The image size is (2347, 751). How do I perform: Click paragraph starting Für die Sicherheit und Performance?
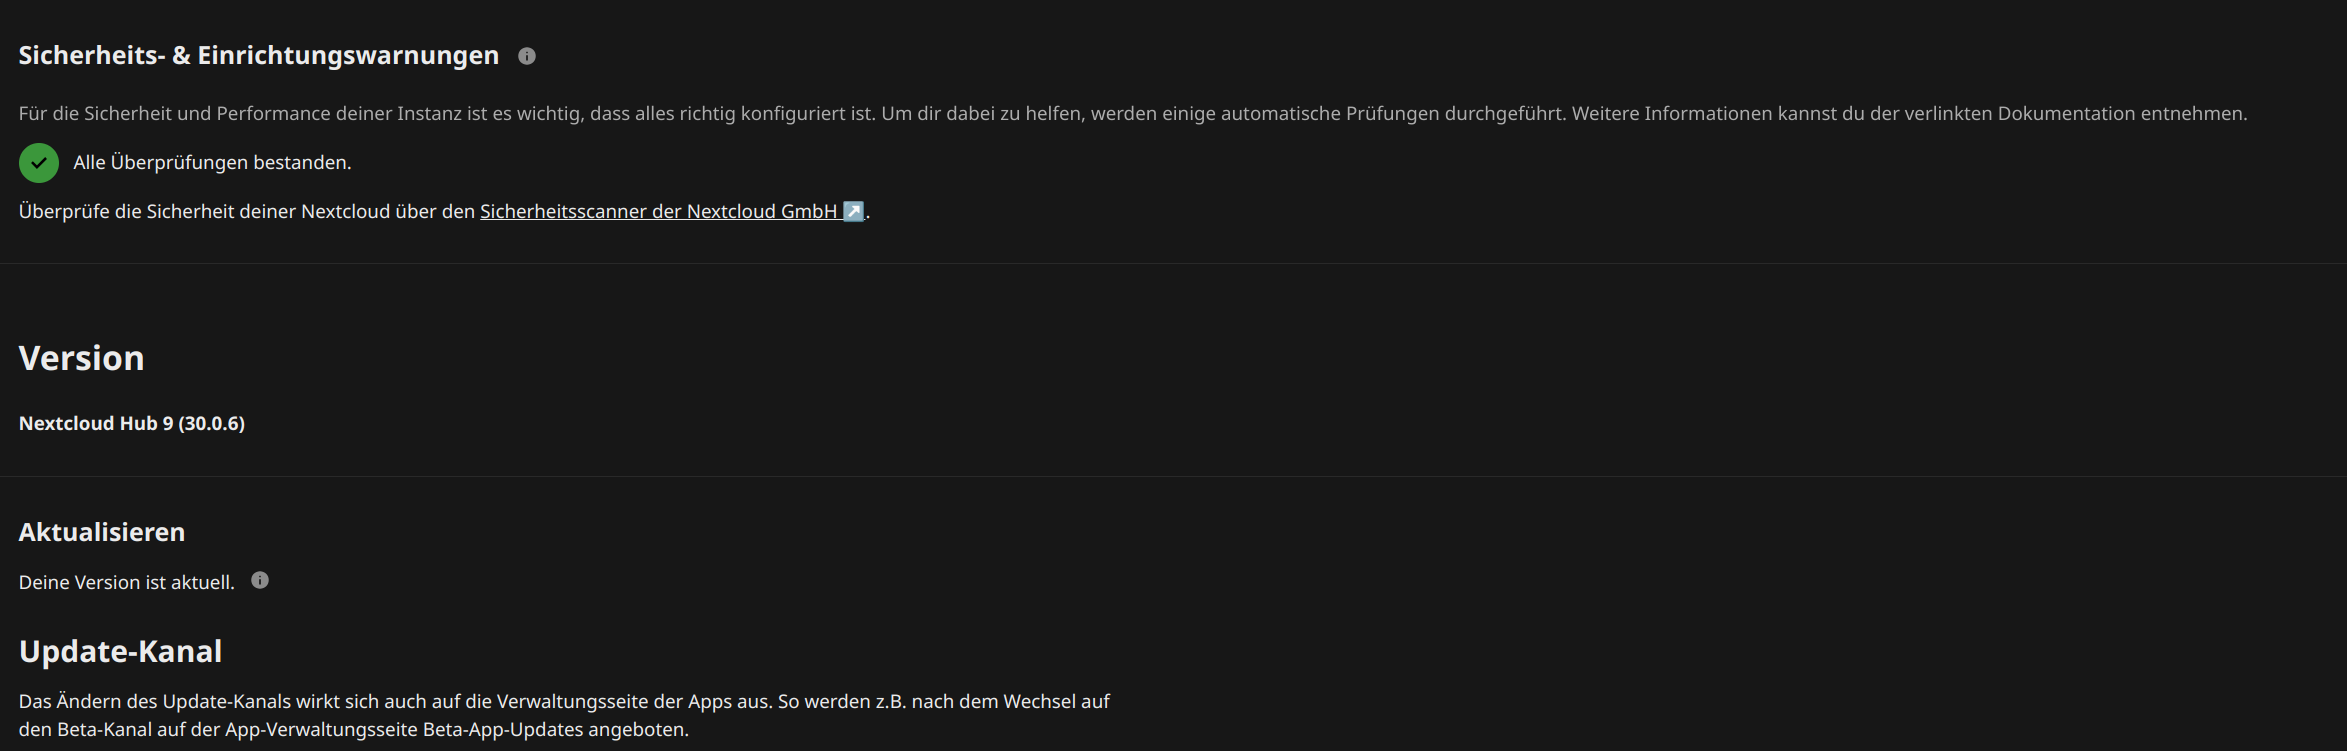(x=1133, y=113)
